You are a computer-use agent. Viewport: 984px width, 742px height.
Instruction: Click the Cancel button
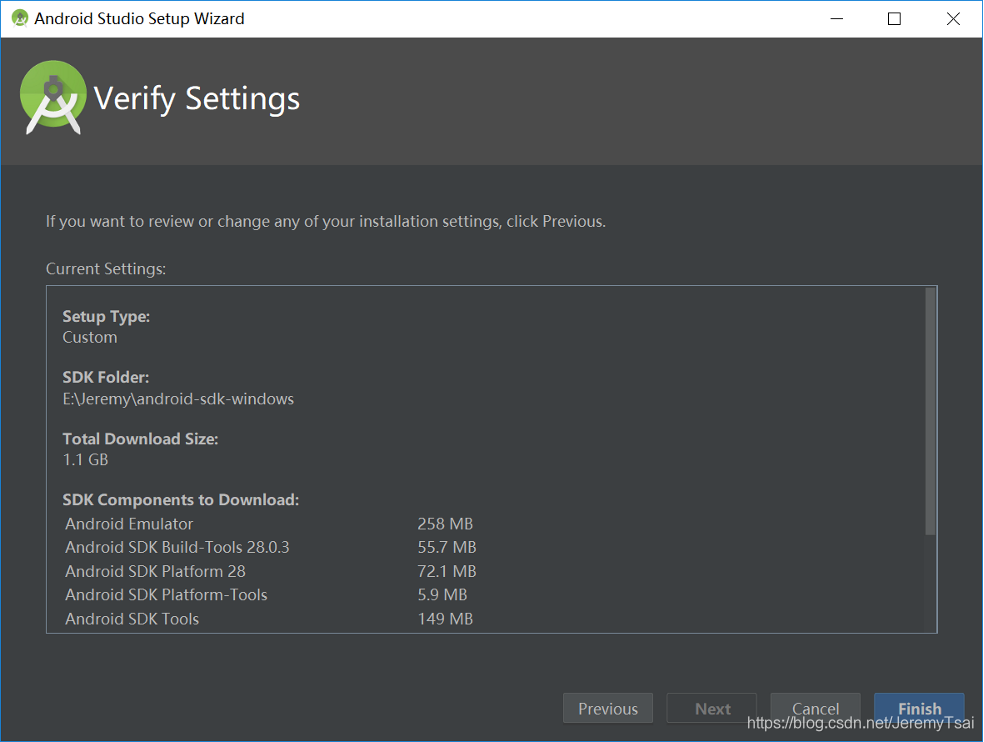click(x=815, y=708)
